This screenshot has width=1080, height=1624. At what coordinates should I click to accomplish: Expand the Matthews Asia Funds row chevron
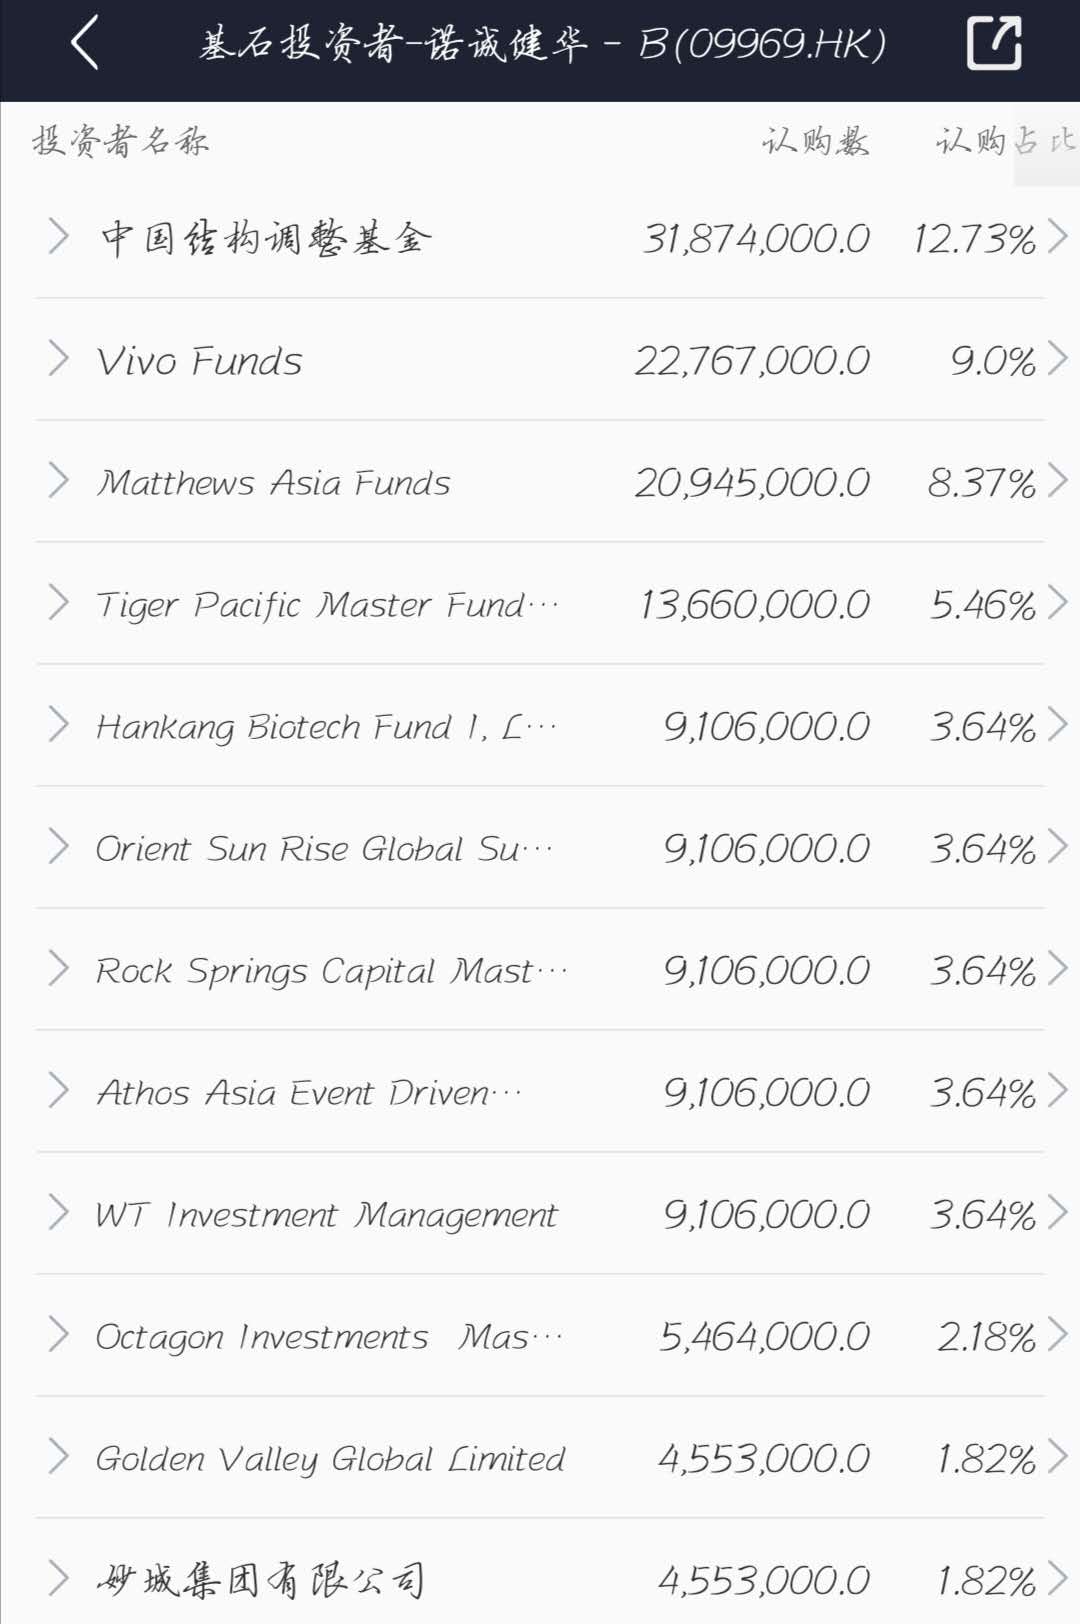click(x=58, y=481)
